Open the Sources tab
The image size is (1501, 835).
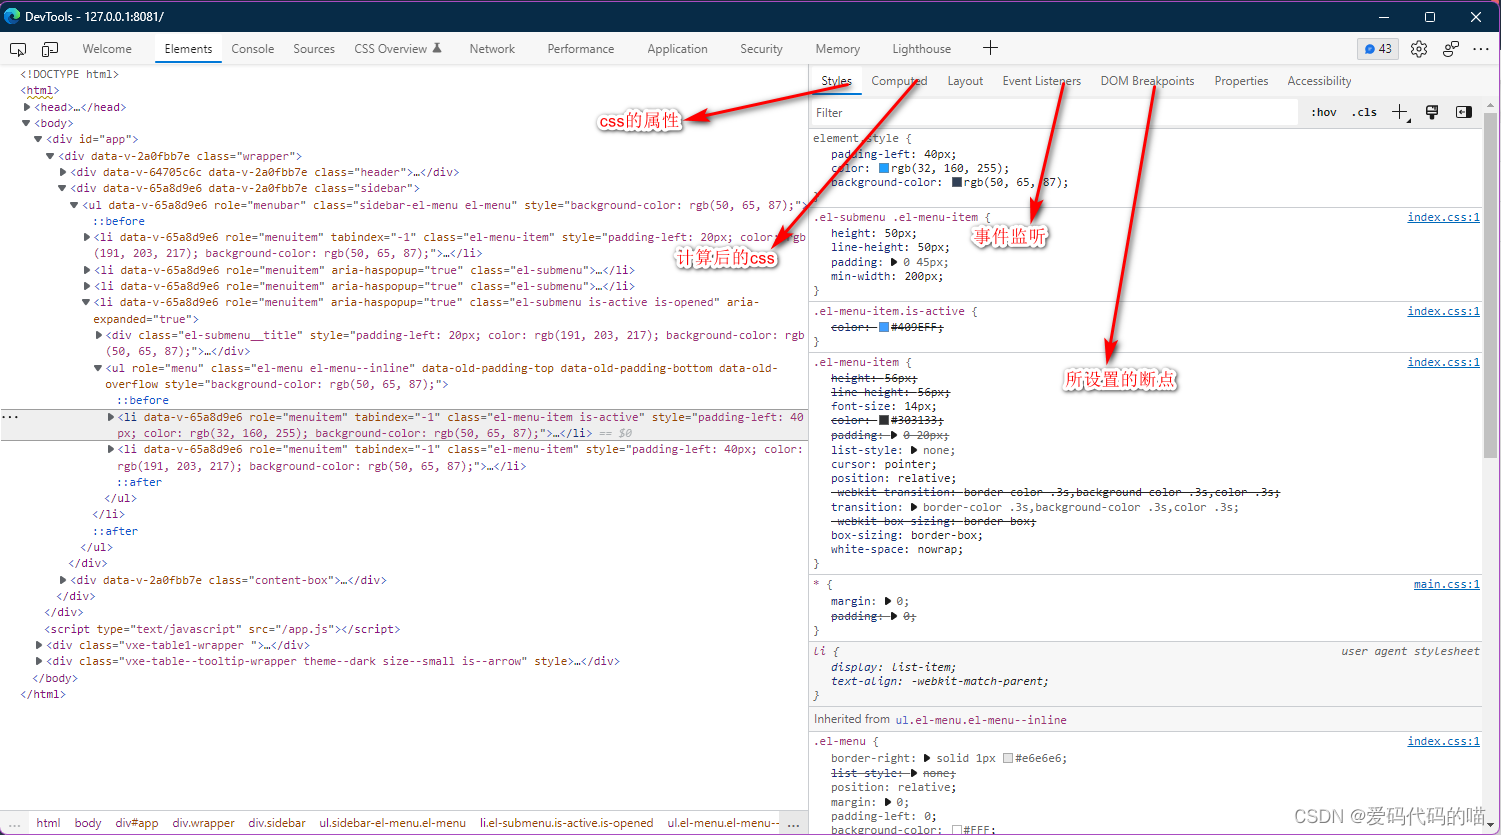pyautogui.click(x=314, y=48)
